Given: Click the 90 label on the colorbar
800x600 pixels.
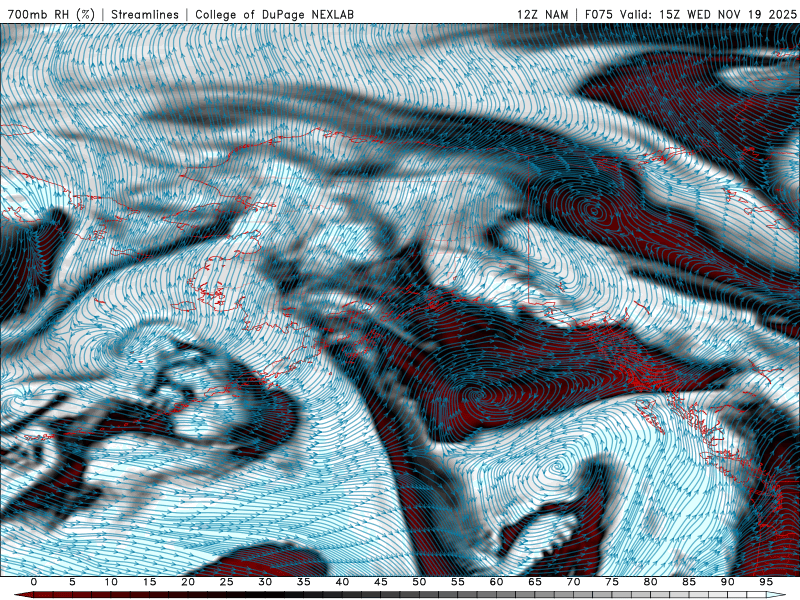Looking at the screenshot, I should [728, 582].
